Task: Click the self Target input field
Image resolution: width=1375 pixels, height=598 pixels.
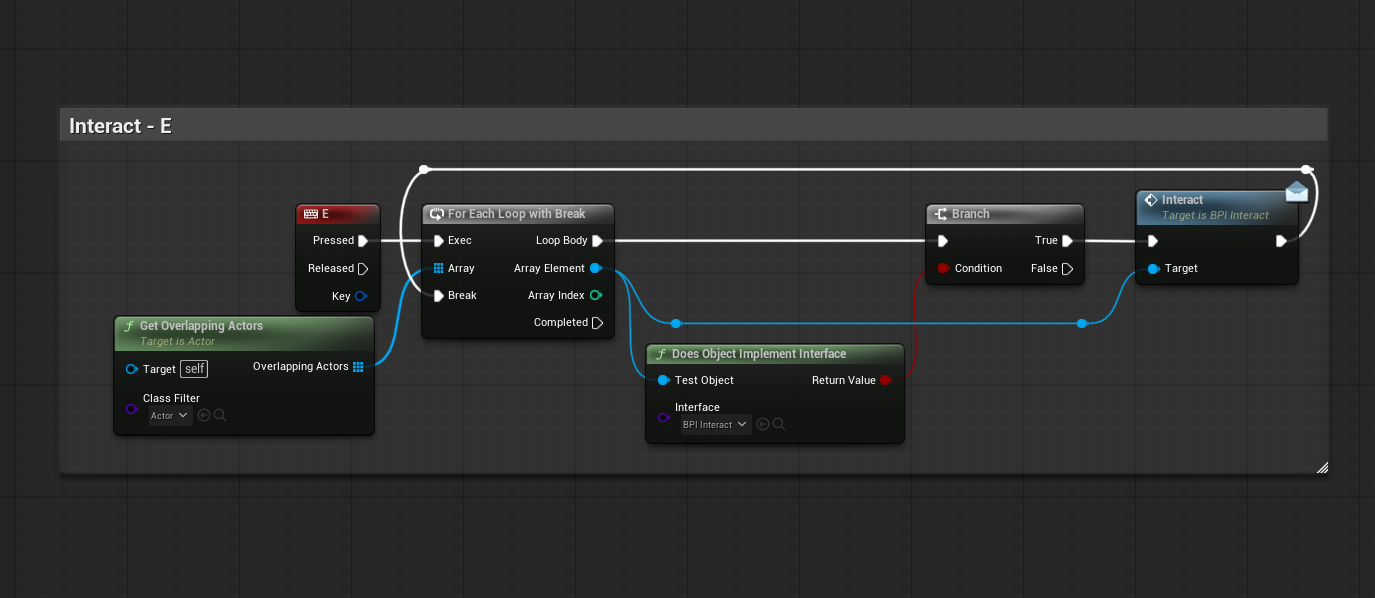Action: (194, 369)
